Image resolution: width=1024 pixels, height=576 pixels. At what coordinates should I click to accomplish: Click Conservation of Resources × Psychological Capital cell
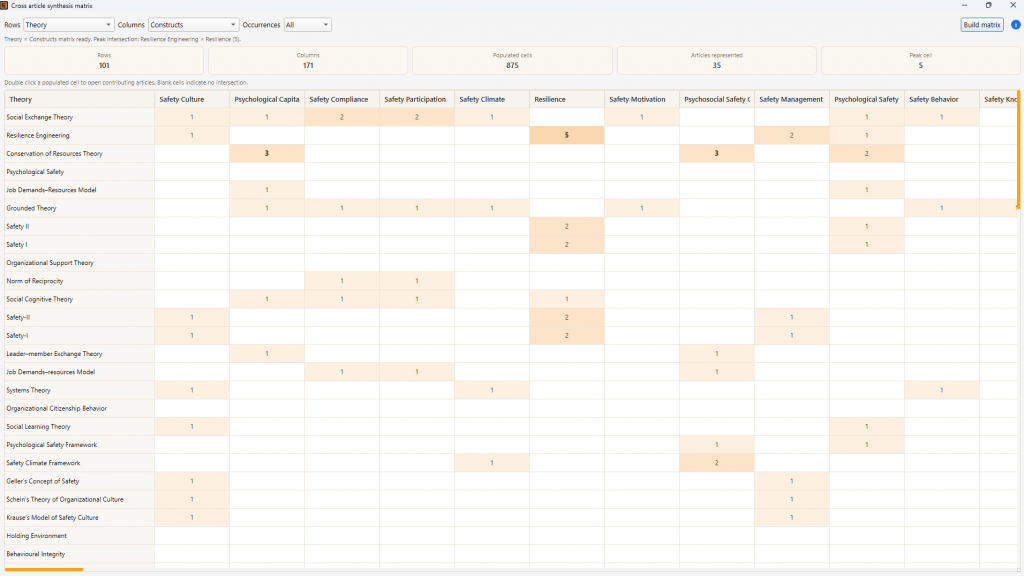point(266,153)
